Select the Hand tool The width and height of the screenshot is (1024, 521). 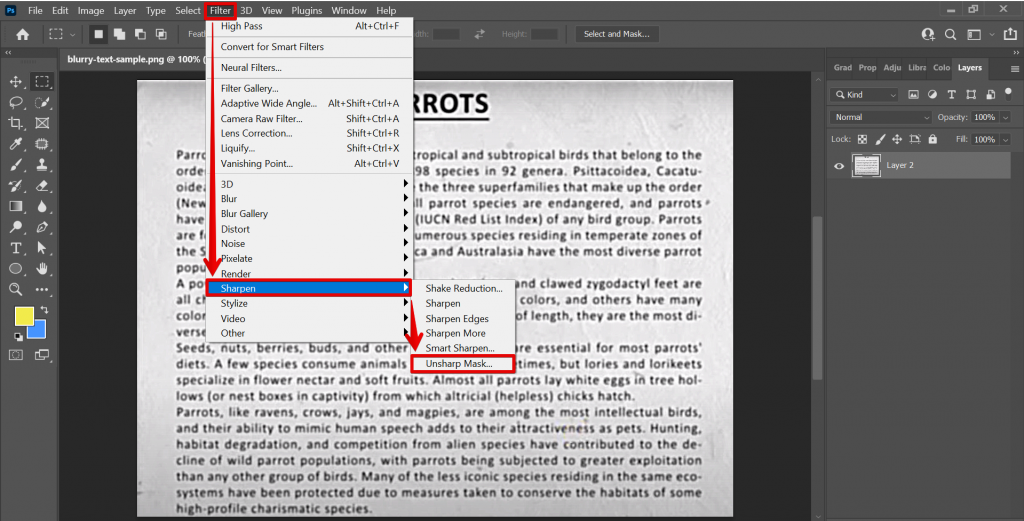[42, 269]
